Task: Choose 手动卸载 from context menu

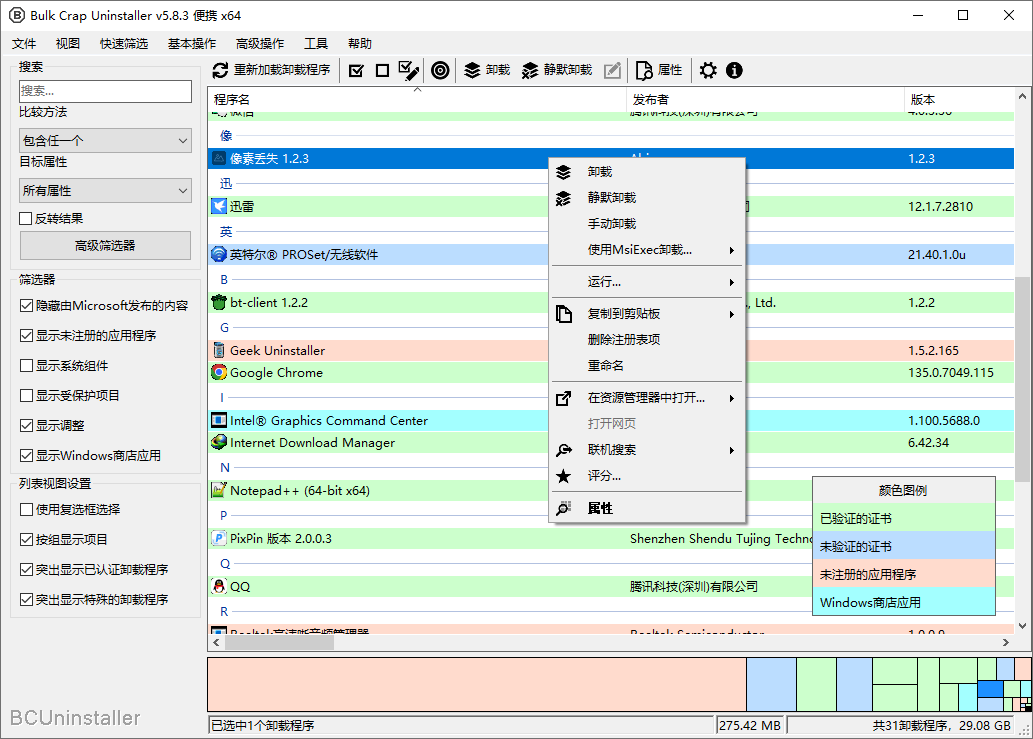Action: tap(647, 224)
